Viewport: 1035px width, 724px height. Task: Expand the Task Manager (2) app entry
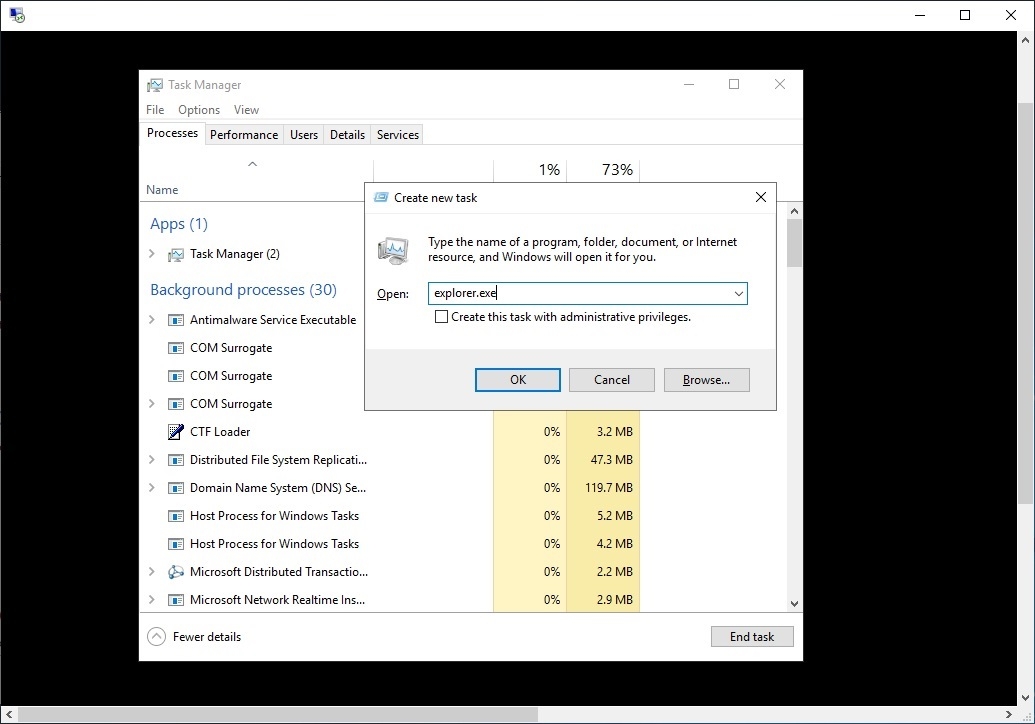click(152, 254)
